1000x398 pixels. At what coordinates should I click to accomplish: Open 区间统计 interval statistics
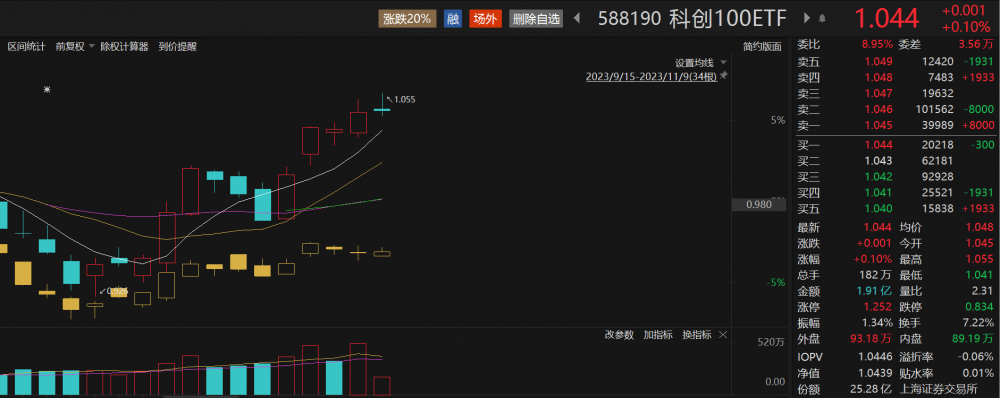point(26,47)
